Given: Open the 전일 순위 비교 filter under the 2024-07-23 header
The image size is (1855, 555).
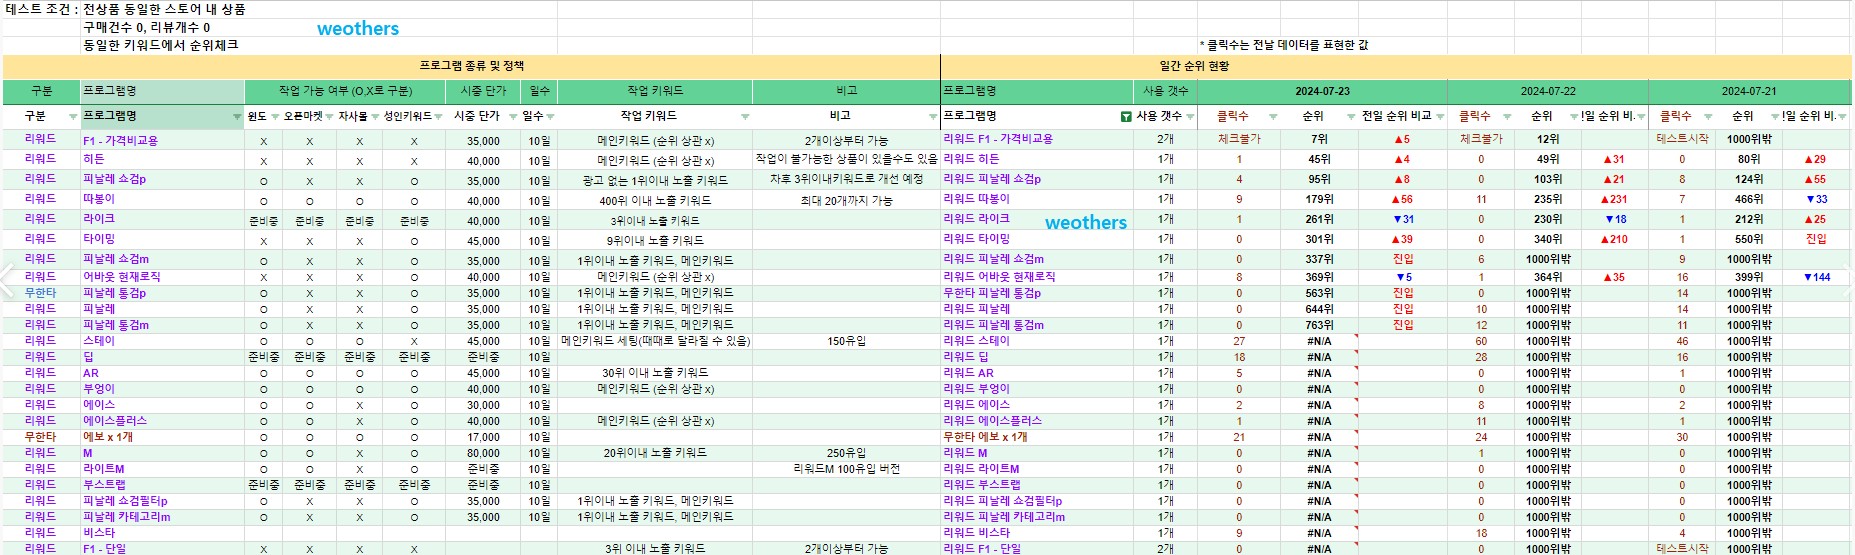Looking at the screenshot, I should pyautogui.click(x=1440, y=117).
